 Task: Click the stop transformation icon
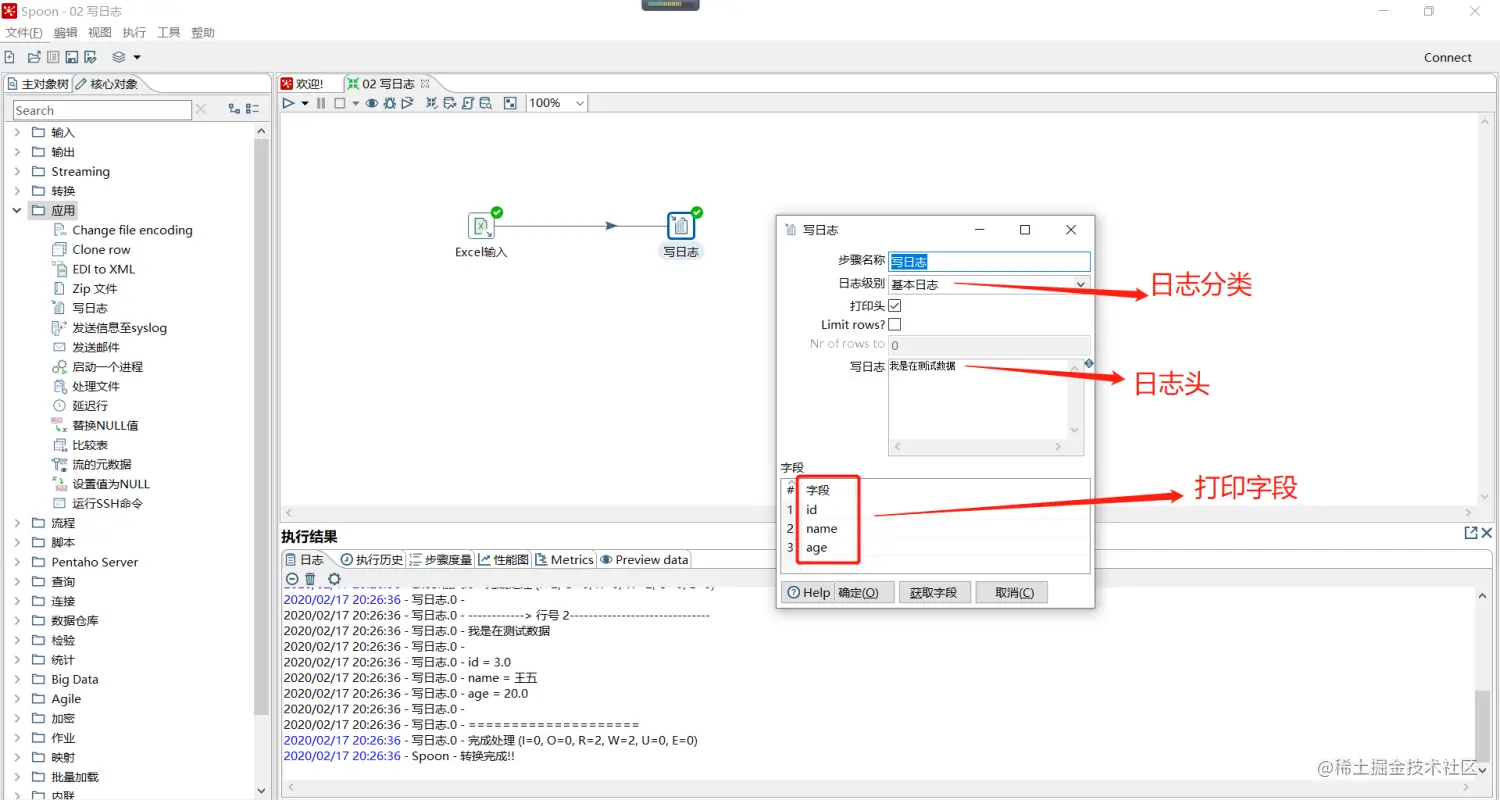(x=340, y=103)
